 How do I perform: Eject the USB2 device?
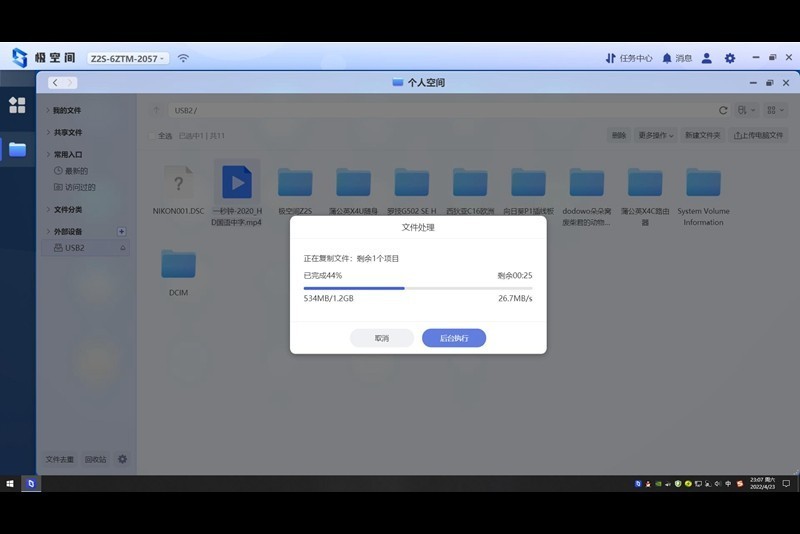click(123, 247)
